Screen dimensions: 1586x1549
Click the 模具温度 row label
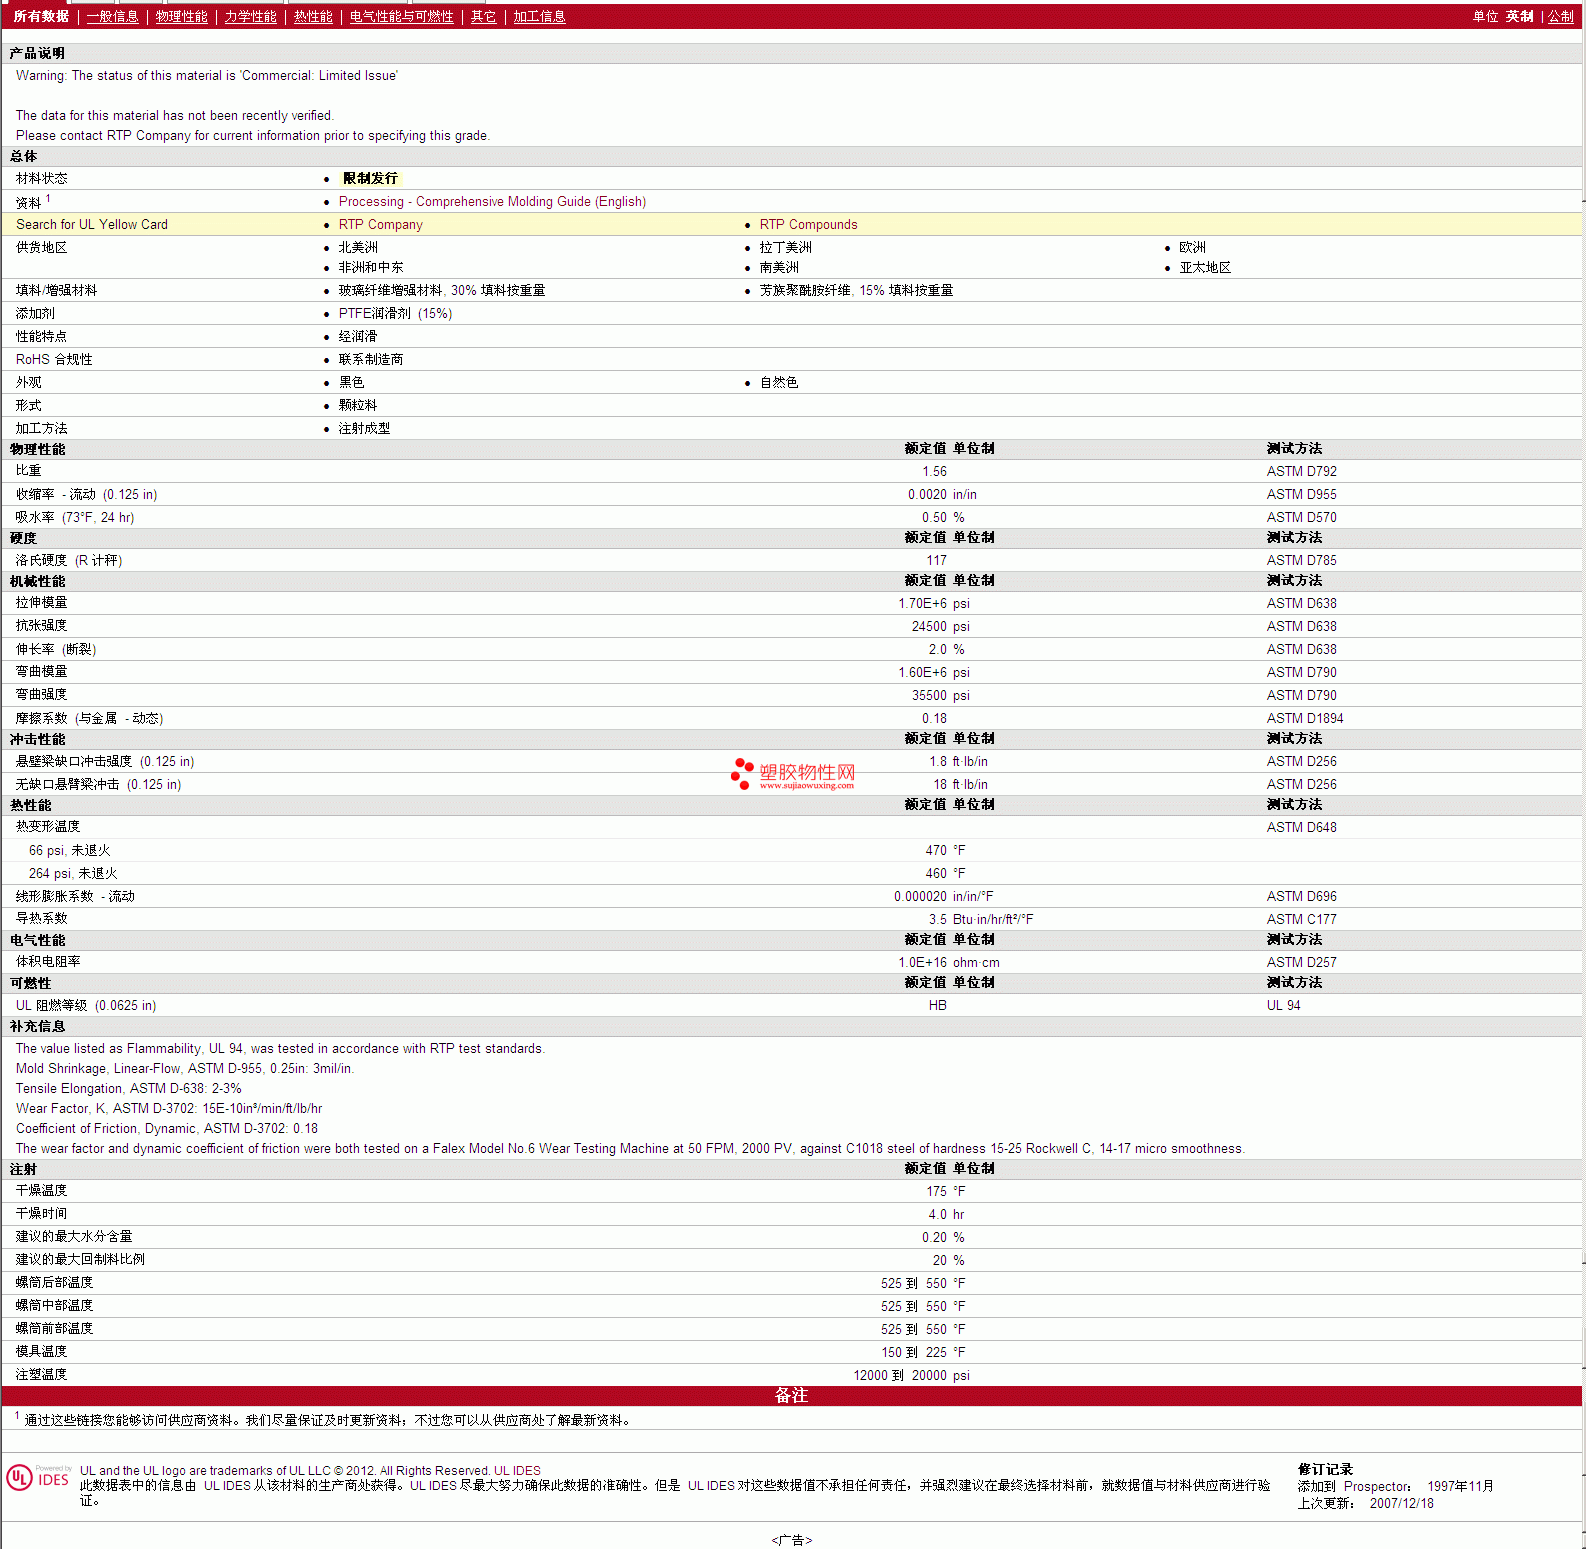pos(41,1351)
